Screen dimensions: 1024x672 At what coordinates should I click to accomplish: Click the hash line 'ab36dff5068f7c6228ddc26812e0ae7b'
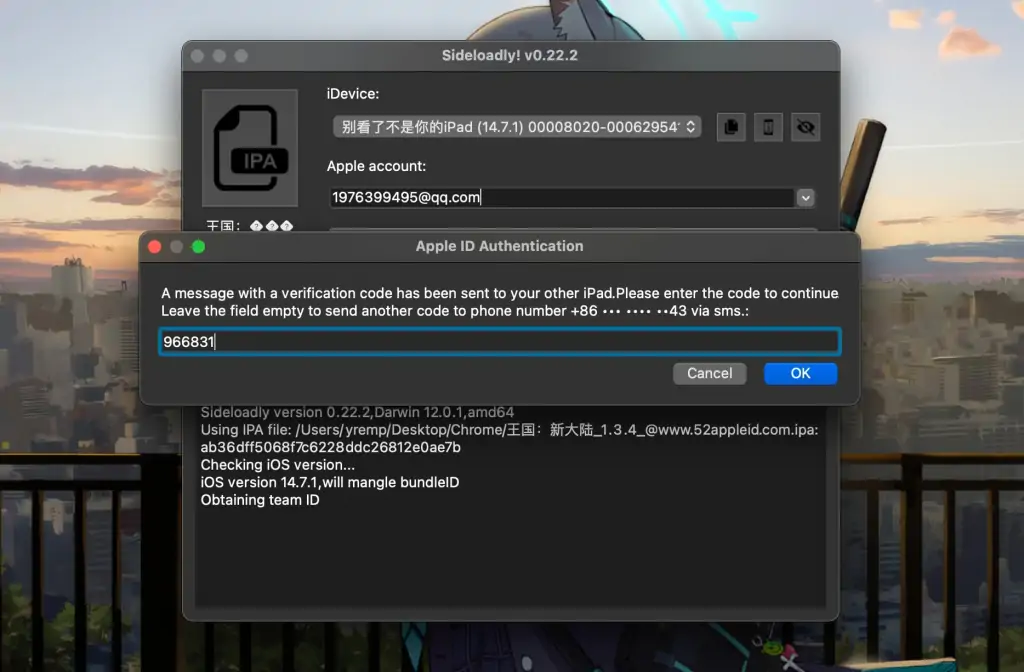tap(330, 447)
